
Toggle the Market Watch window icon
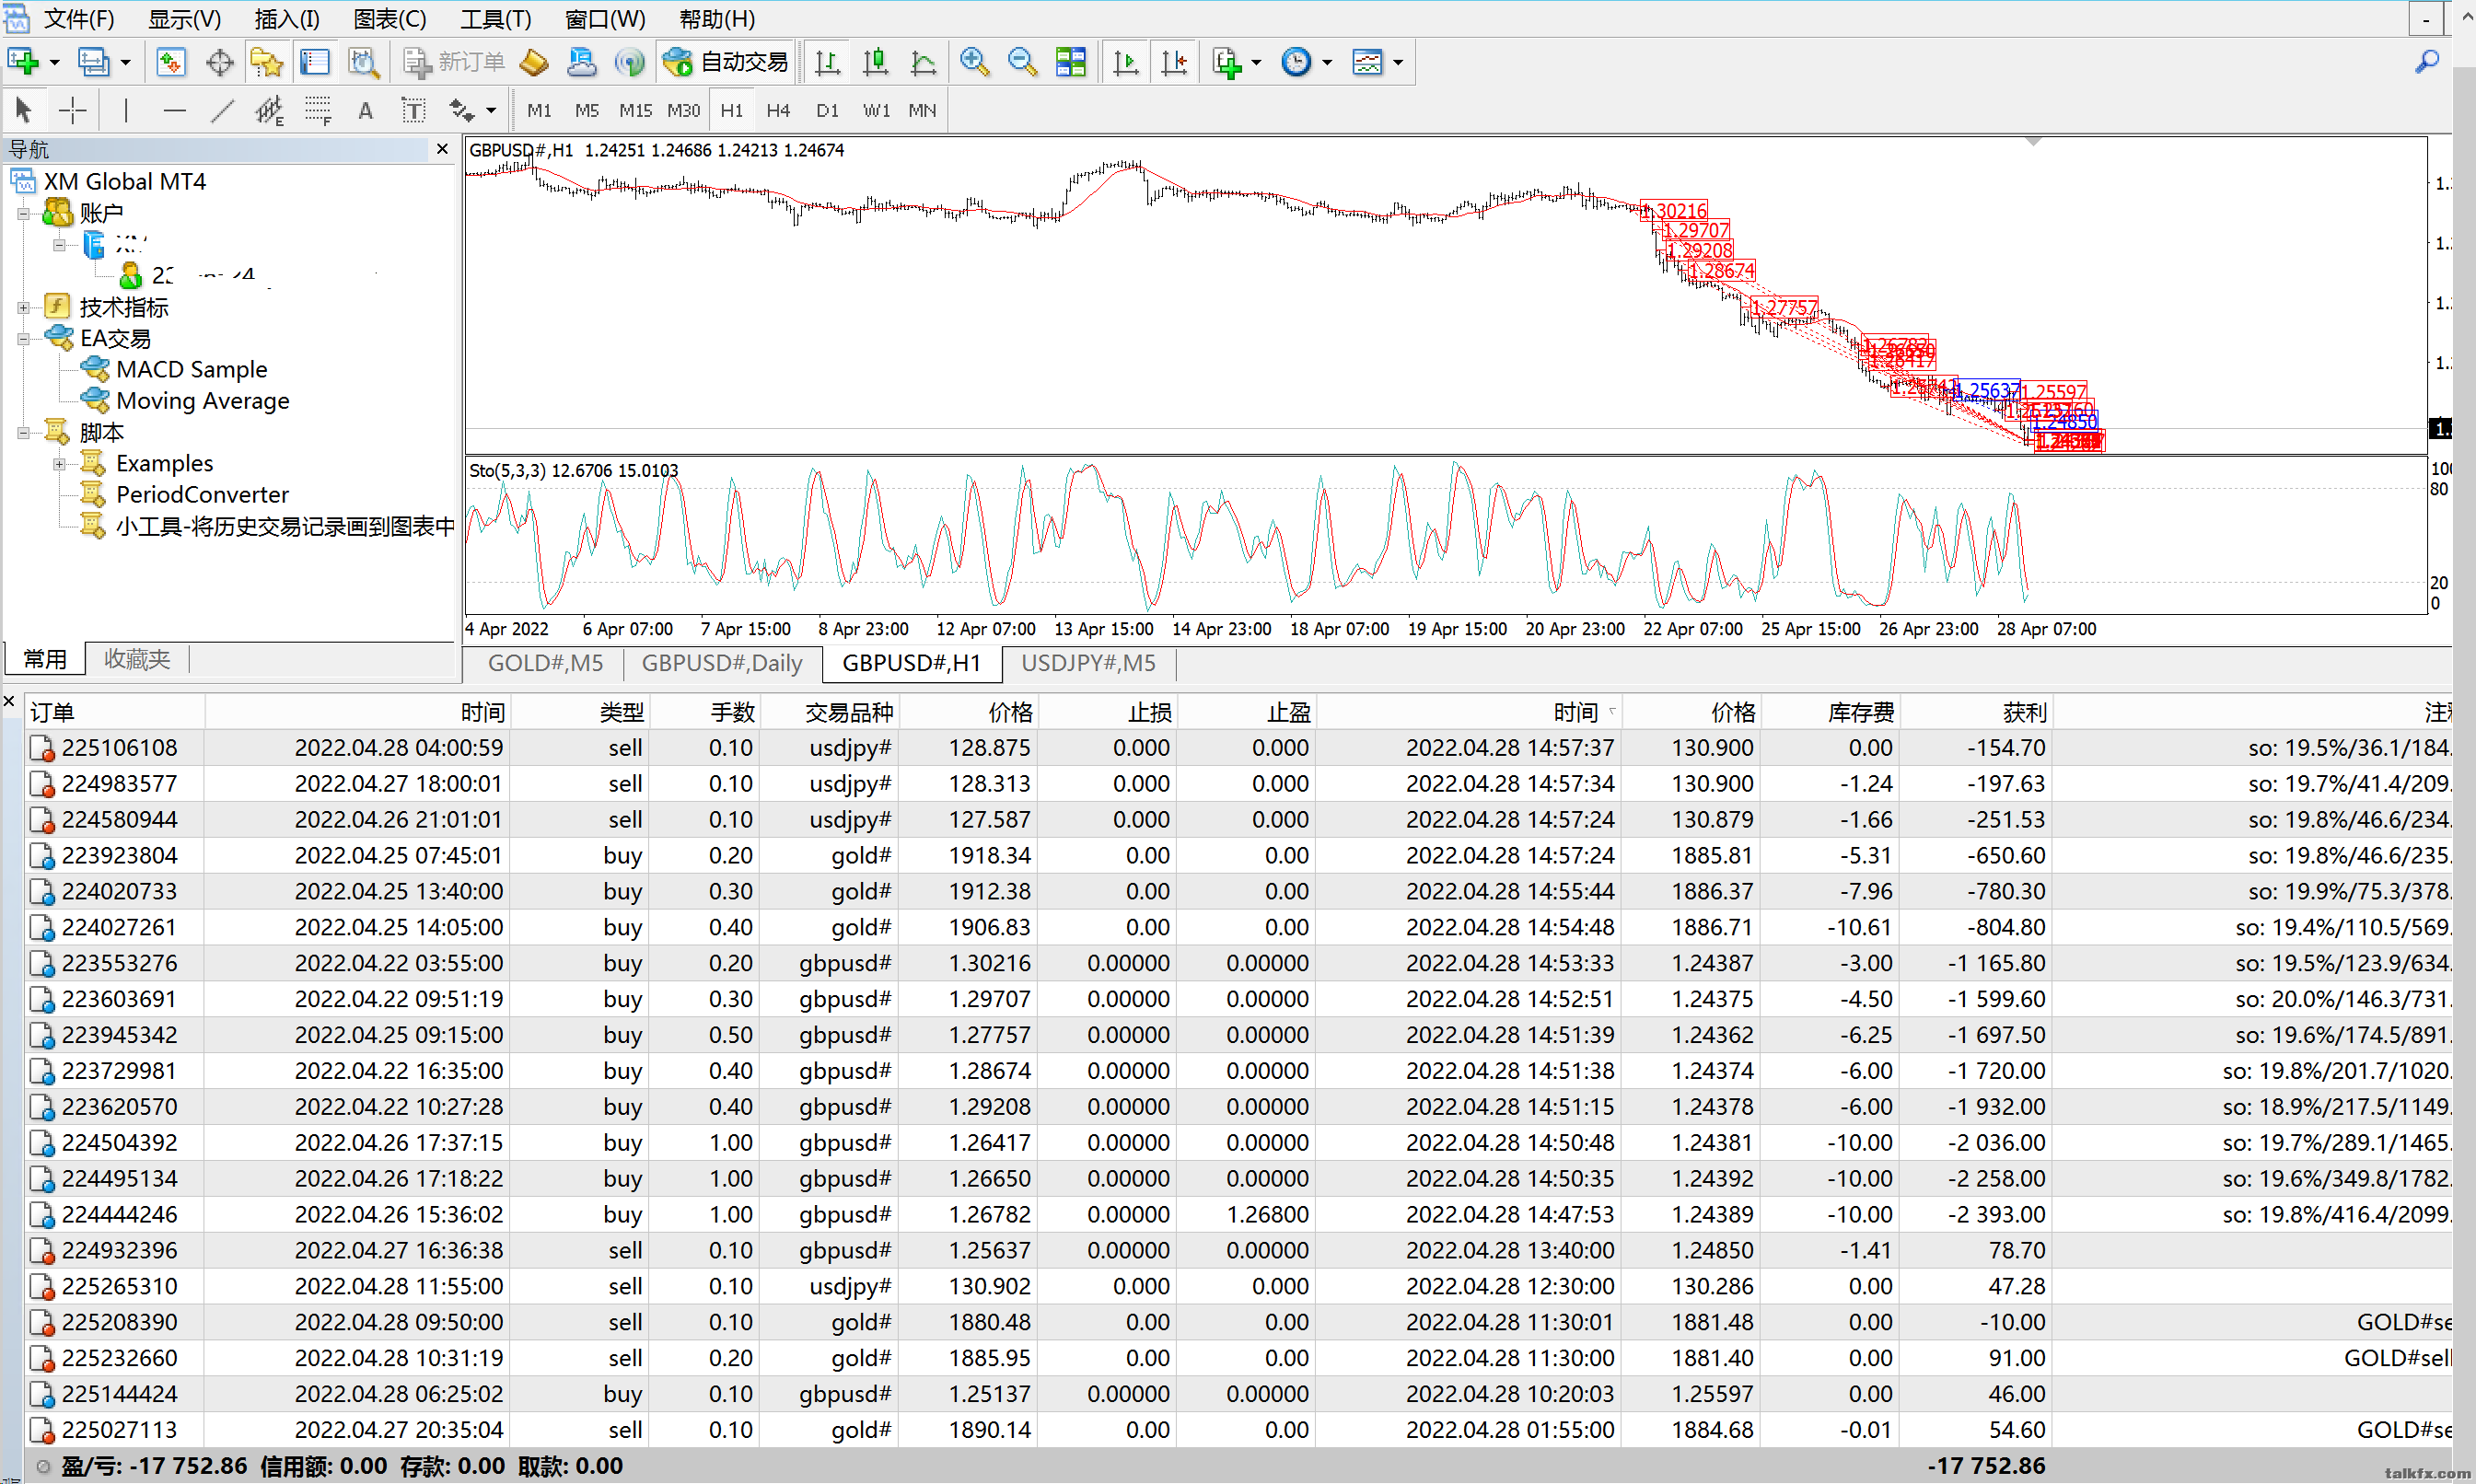tap(171, 62)
